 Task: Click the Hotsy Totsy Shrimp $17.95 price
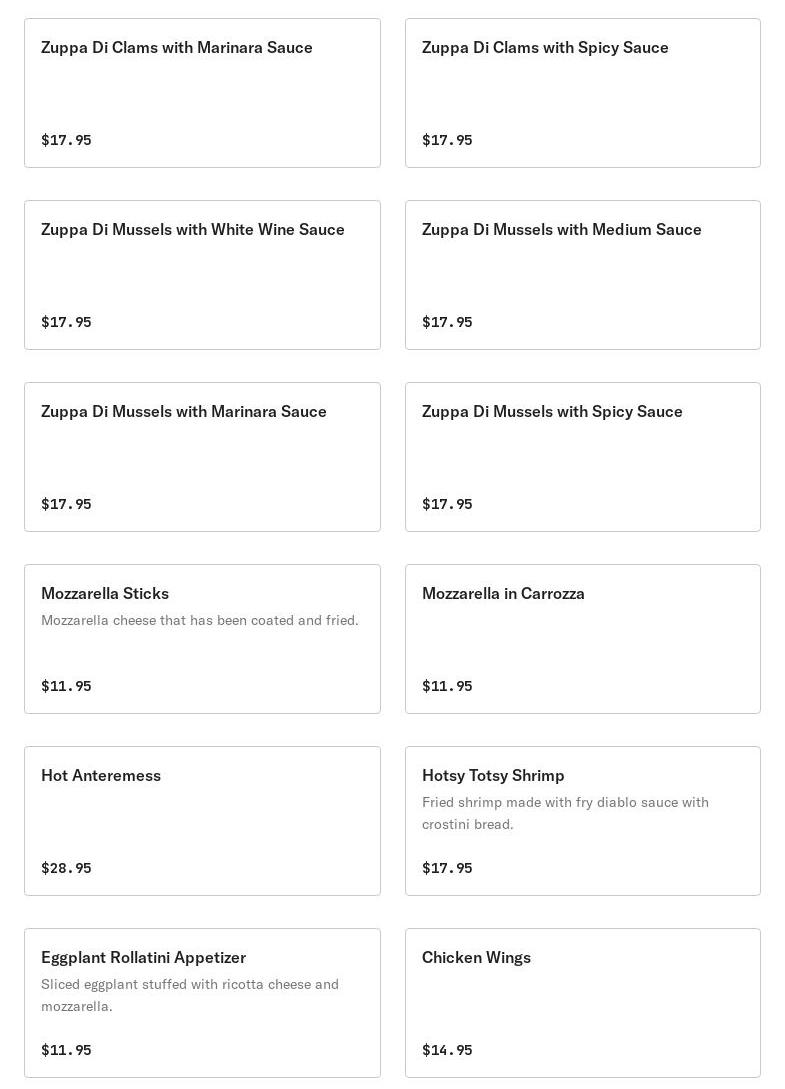pyautogui.click(x=447, y=868)
